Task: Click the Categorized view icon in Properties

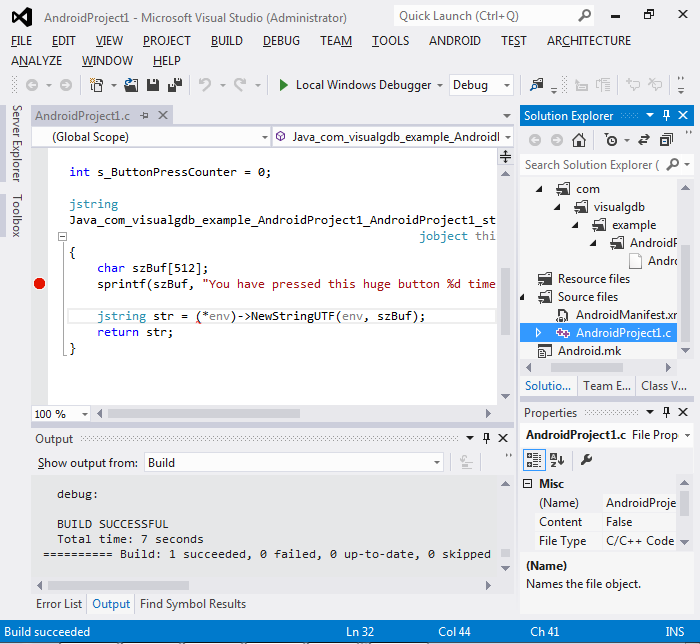Action: (534, 460)
